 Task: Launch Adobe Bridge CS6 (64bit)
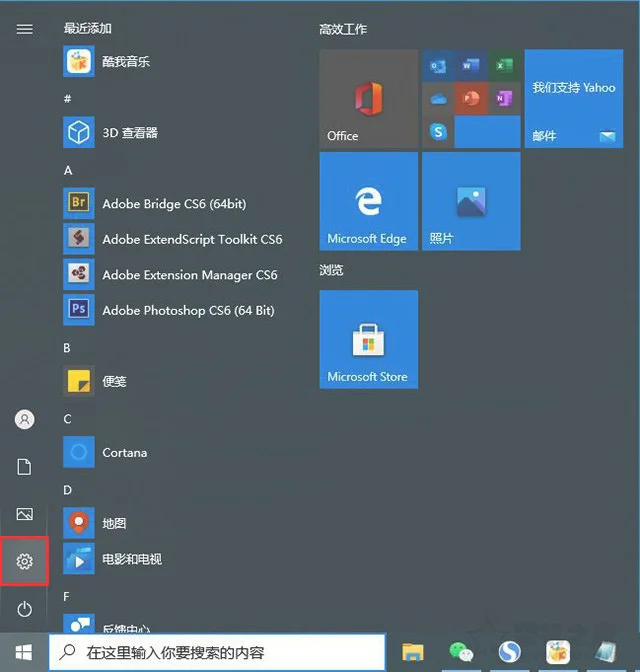click(155, 204)
